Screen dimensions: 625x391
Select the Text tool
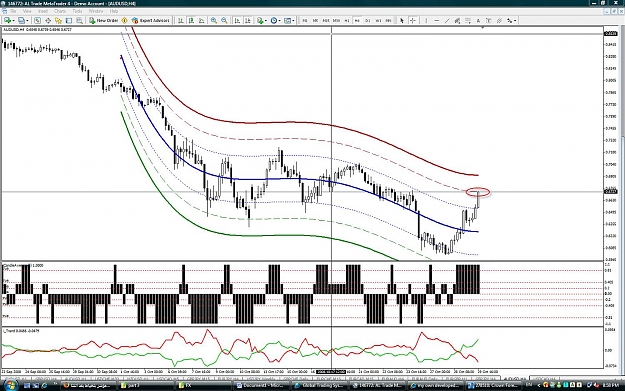pos(478,20)
